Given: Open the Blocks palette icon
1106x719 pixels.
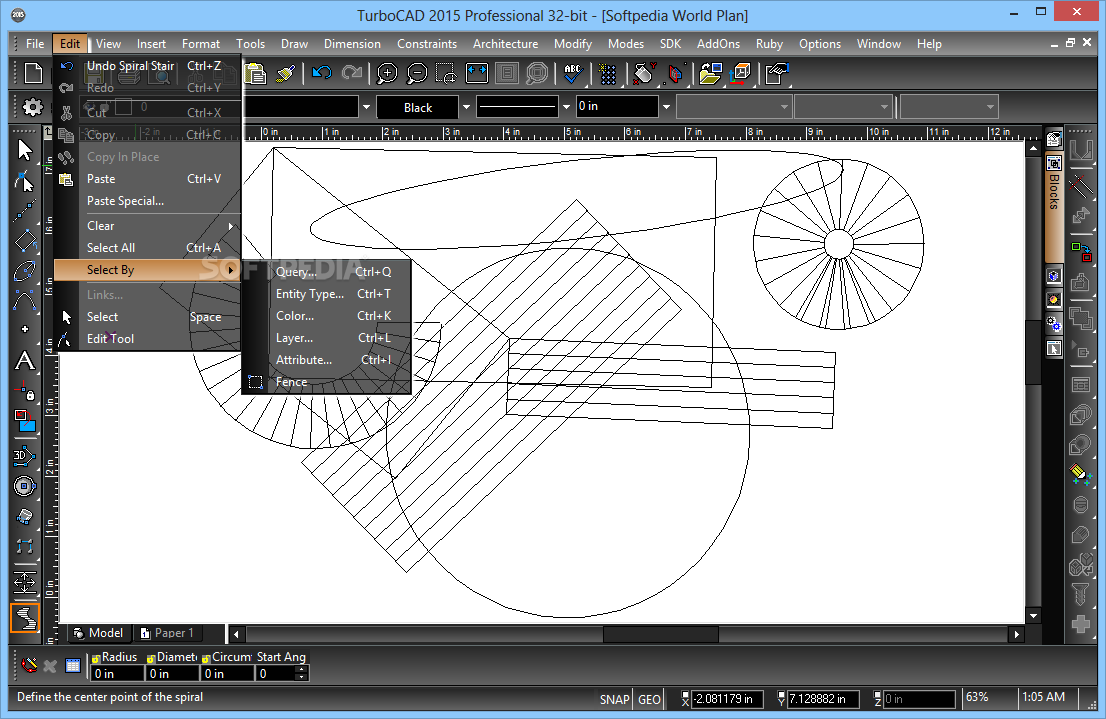Looking at the screenshot, I should coord(1054,163).
